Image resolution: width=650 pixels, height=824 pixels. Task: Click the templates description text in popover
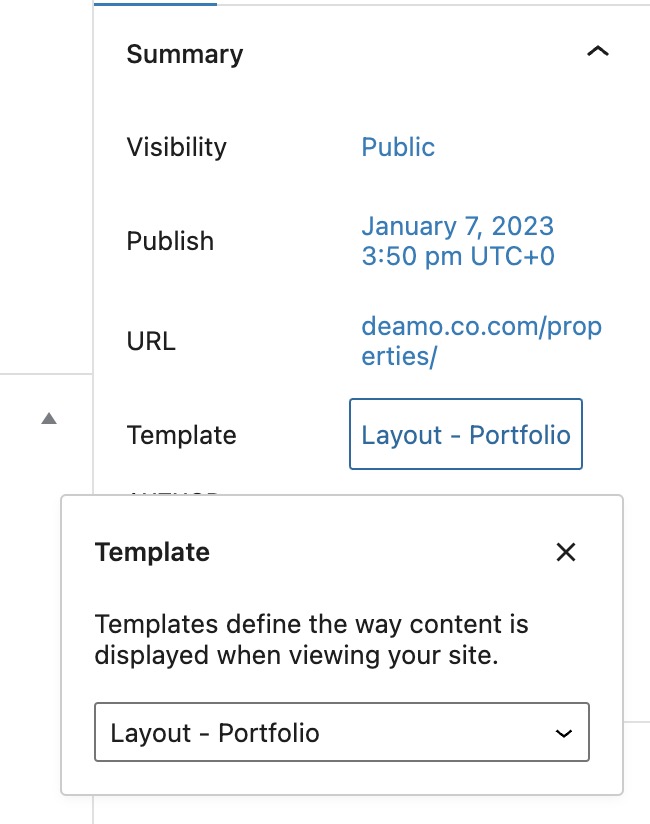311,640
